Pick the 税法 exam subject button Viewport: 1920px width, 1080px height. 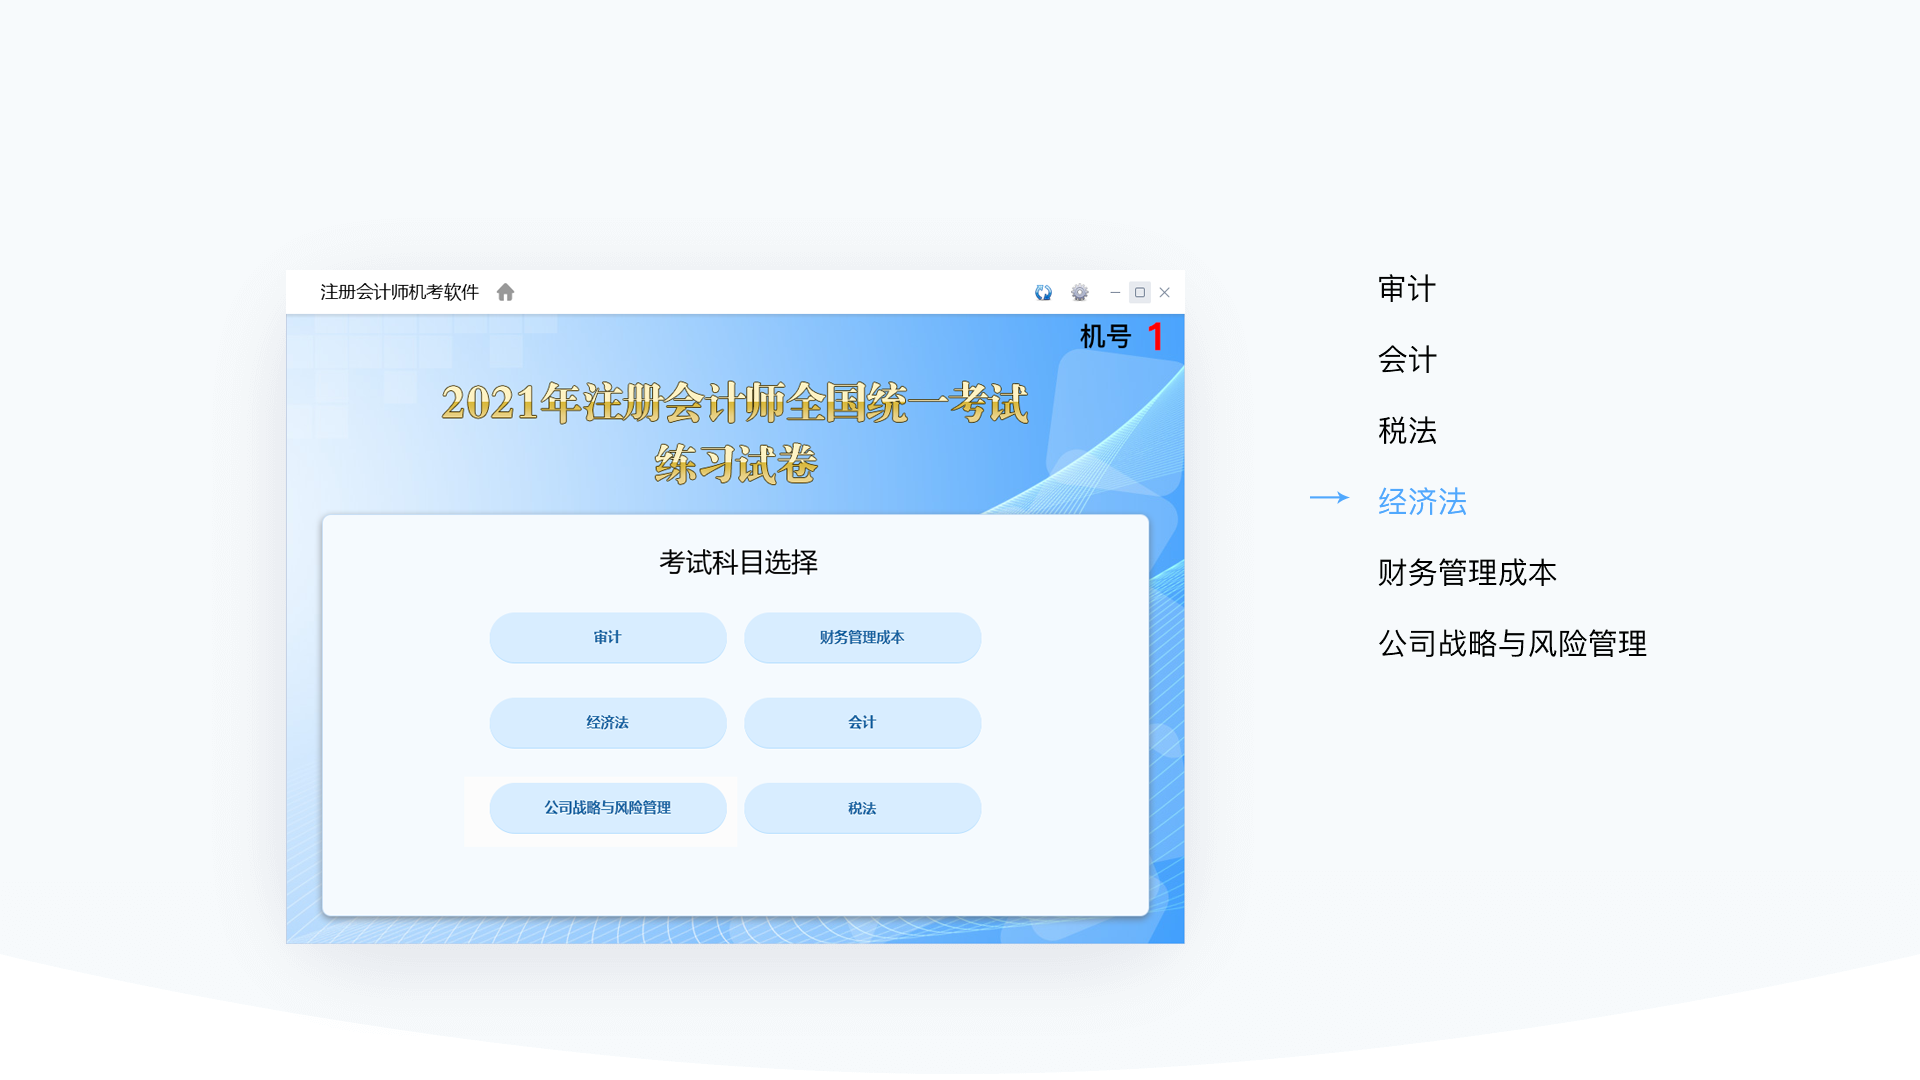pos(862,808)
